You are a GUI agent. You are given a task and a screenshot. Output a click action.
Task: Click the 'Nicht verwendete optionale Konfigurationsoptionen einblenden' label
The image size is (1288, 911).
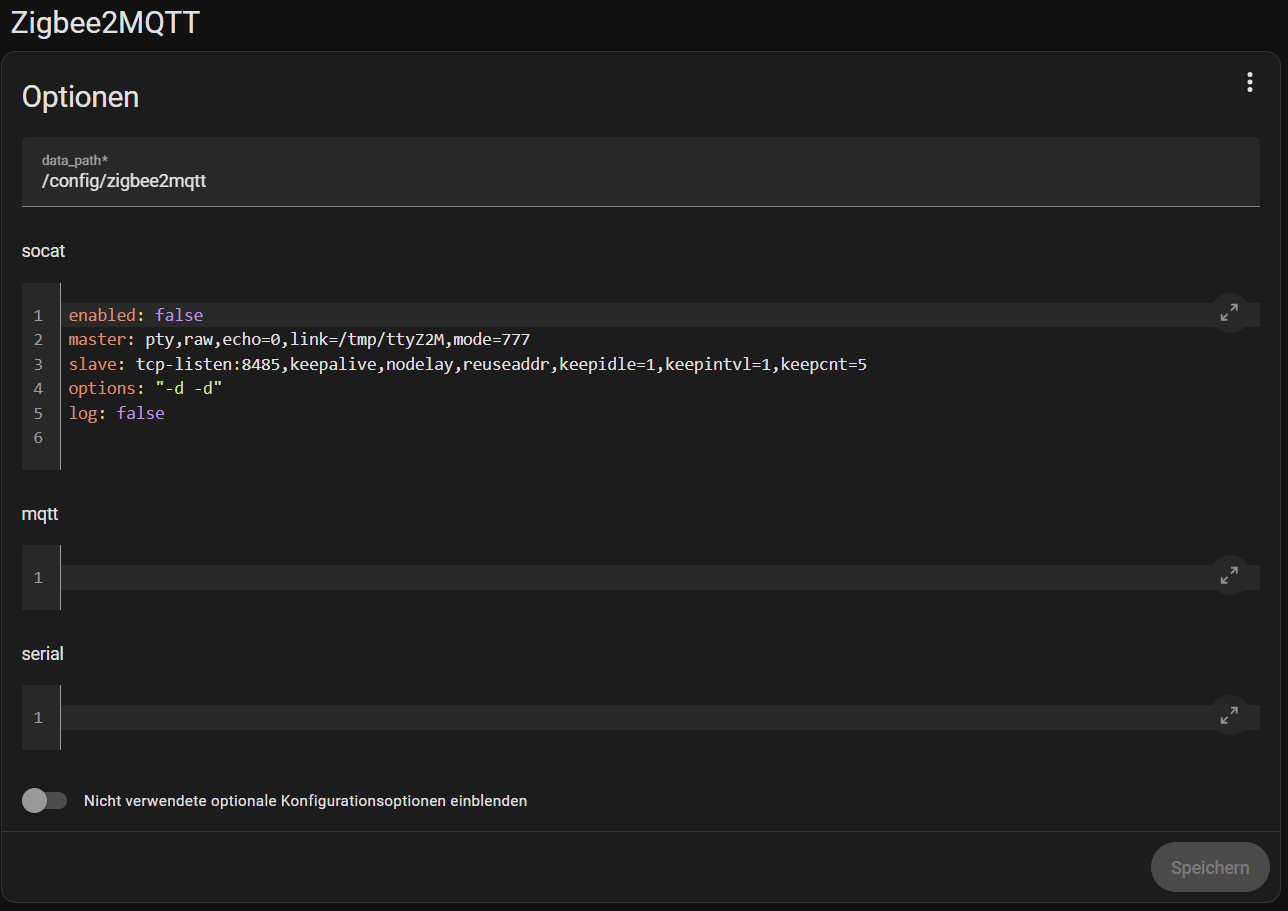point(305,801)
